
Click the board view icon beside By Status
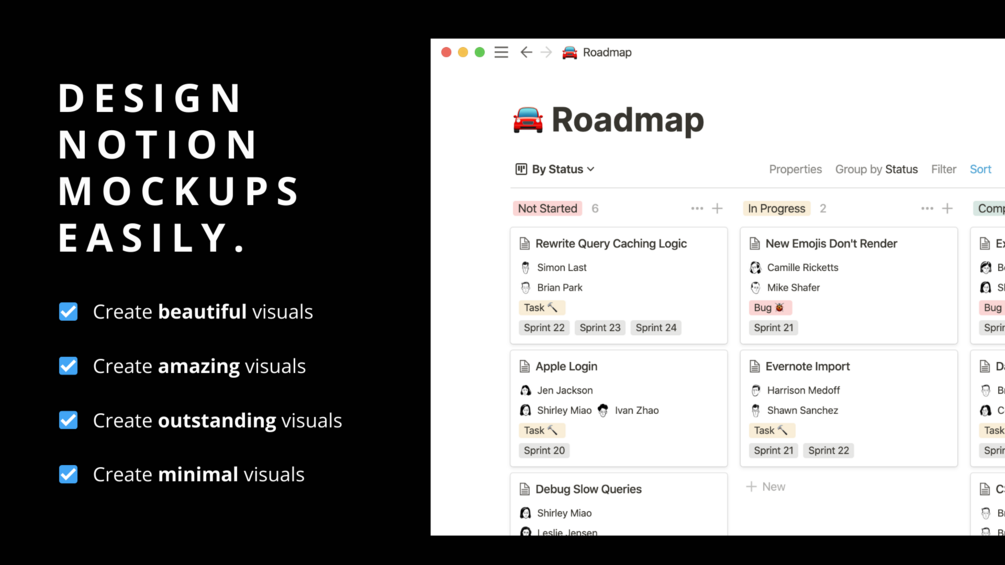521,169
